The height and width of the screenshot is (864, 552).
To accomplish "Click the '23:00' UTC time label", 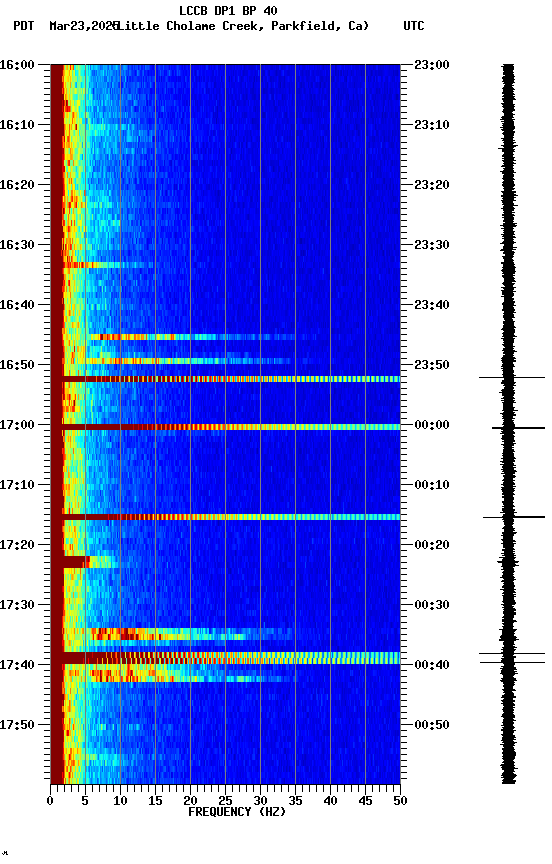I will 432,65.
